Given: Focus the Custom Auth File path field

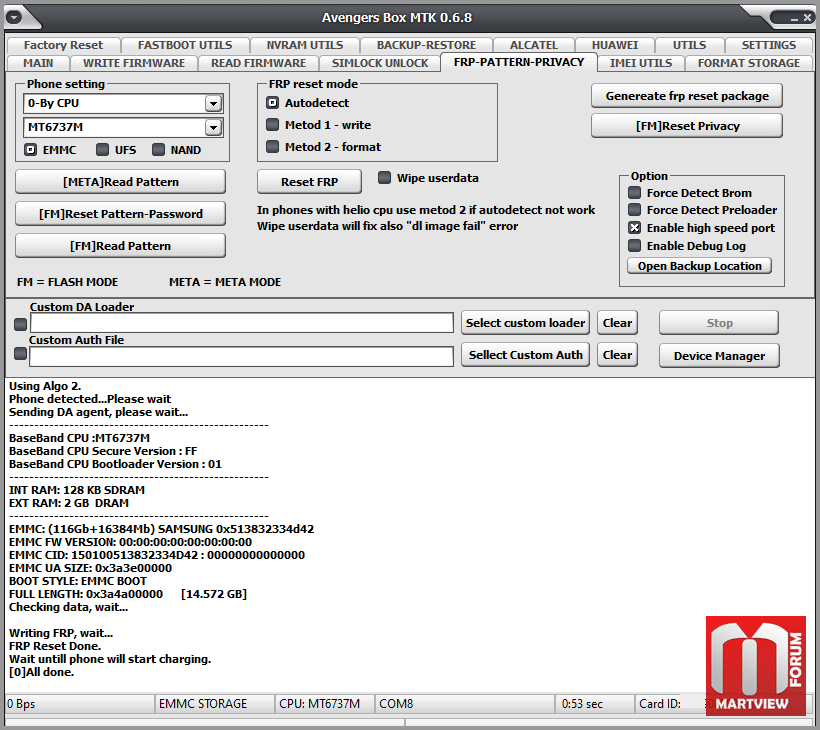Looking at the screenshot, I should [x=242, y=356].
